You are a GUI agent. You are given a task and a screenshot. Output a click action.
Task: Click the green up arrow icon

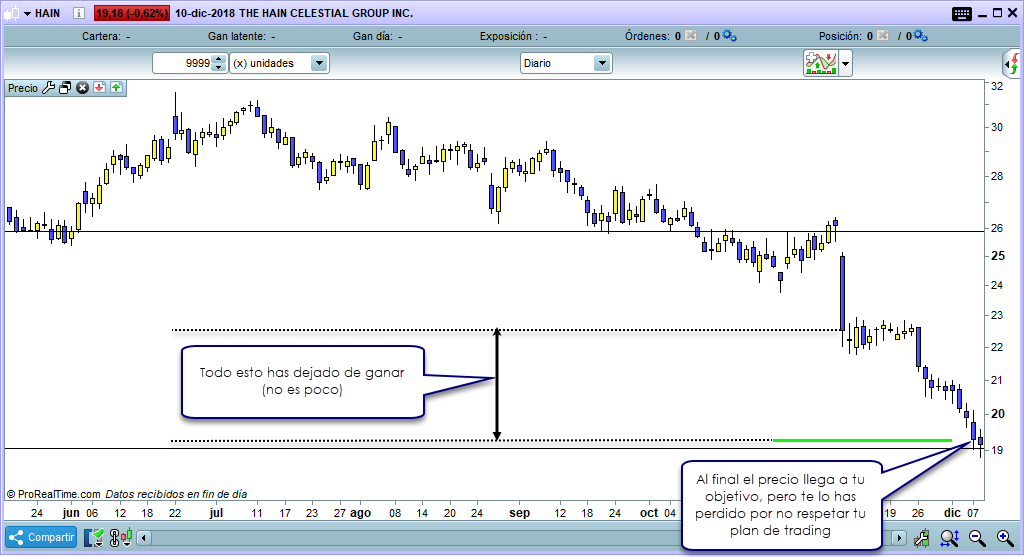tap(116, 88)
